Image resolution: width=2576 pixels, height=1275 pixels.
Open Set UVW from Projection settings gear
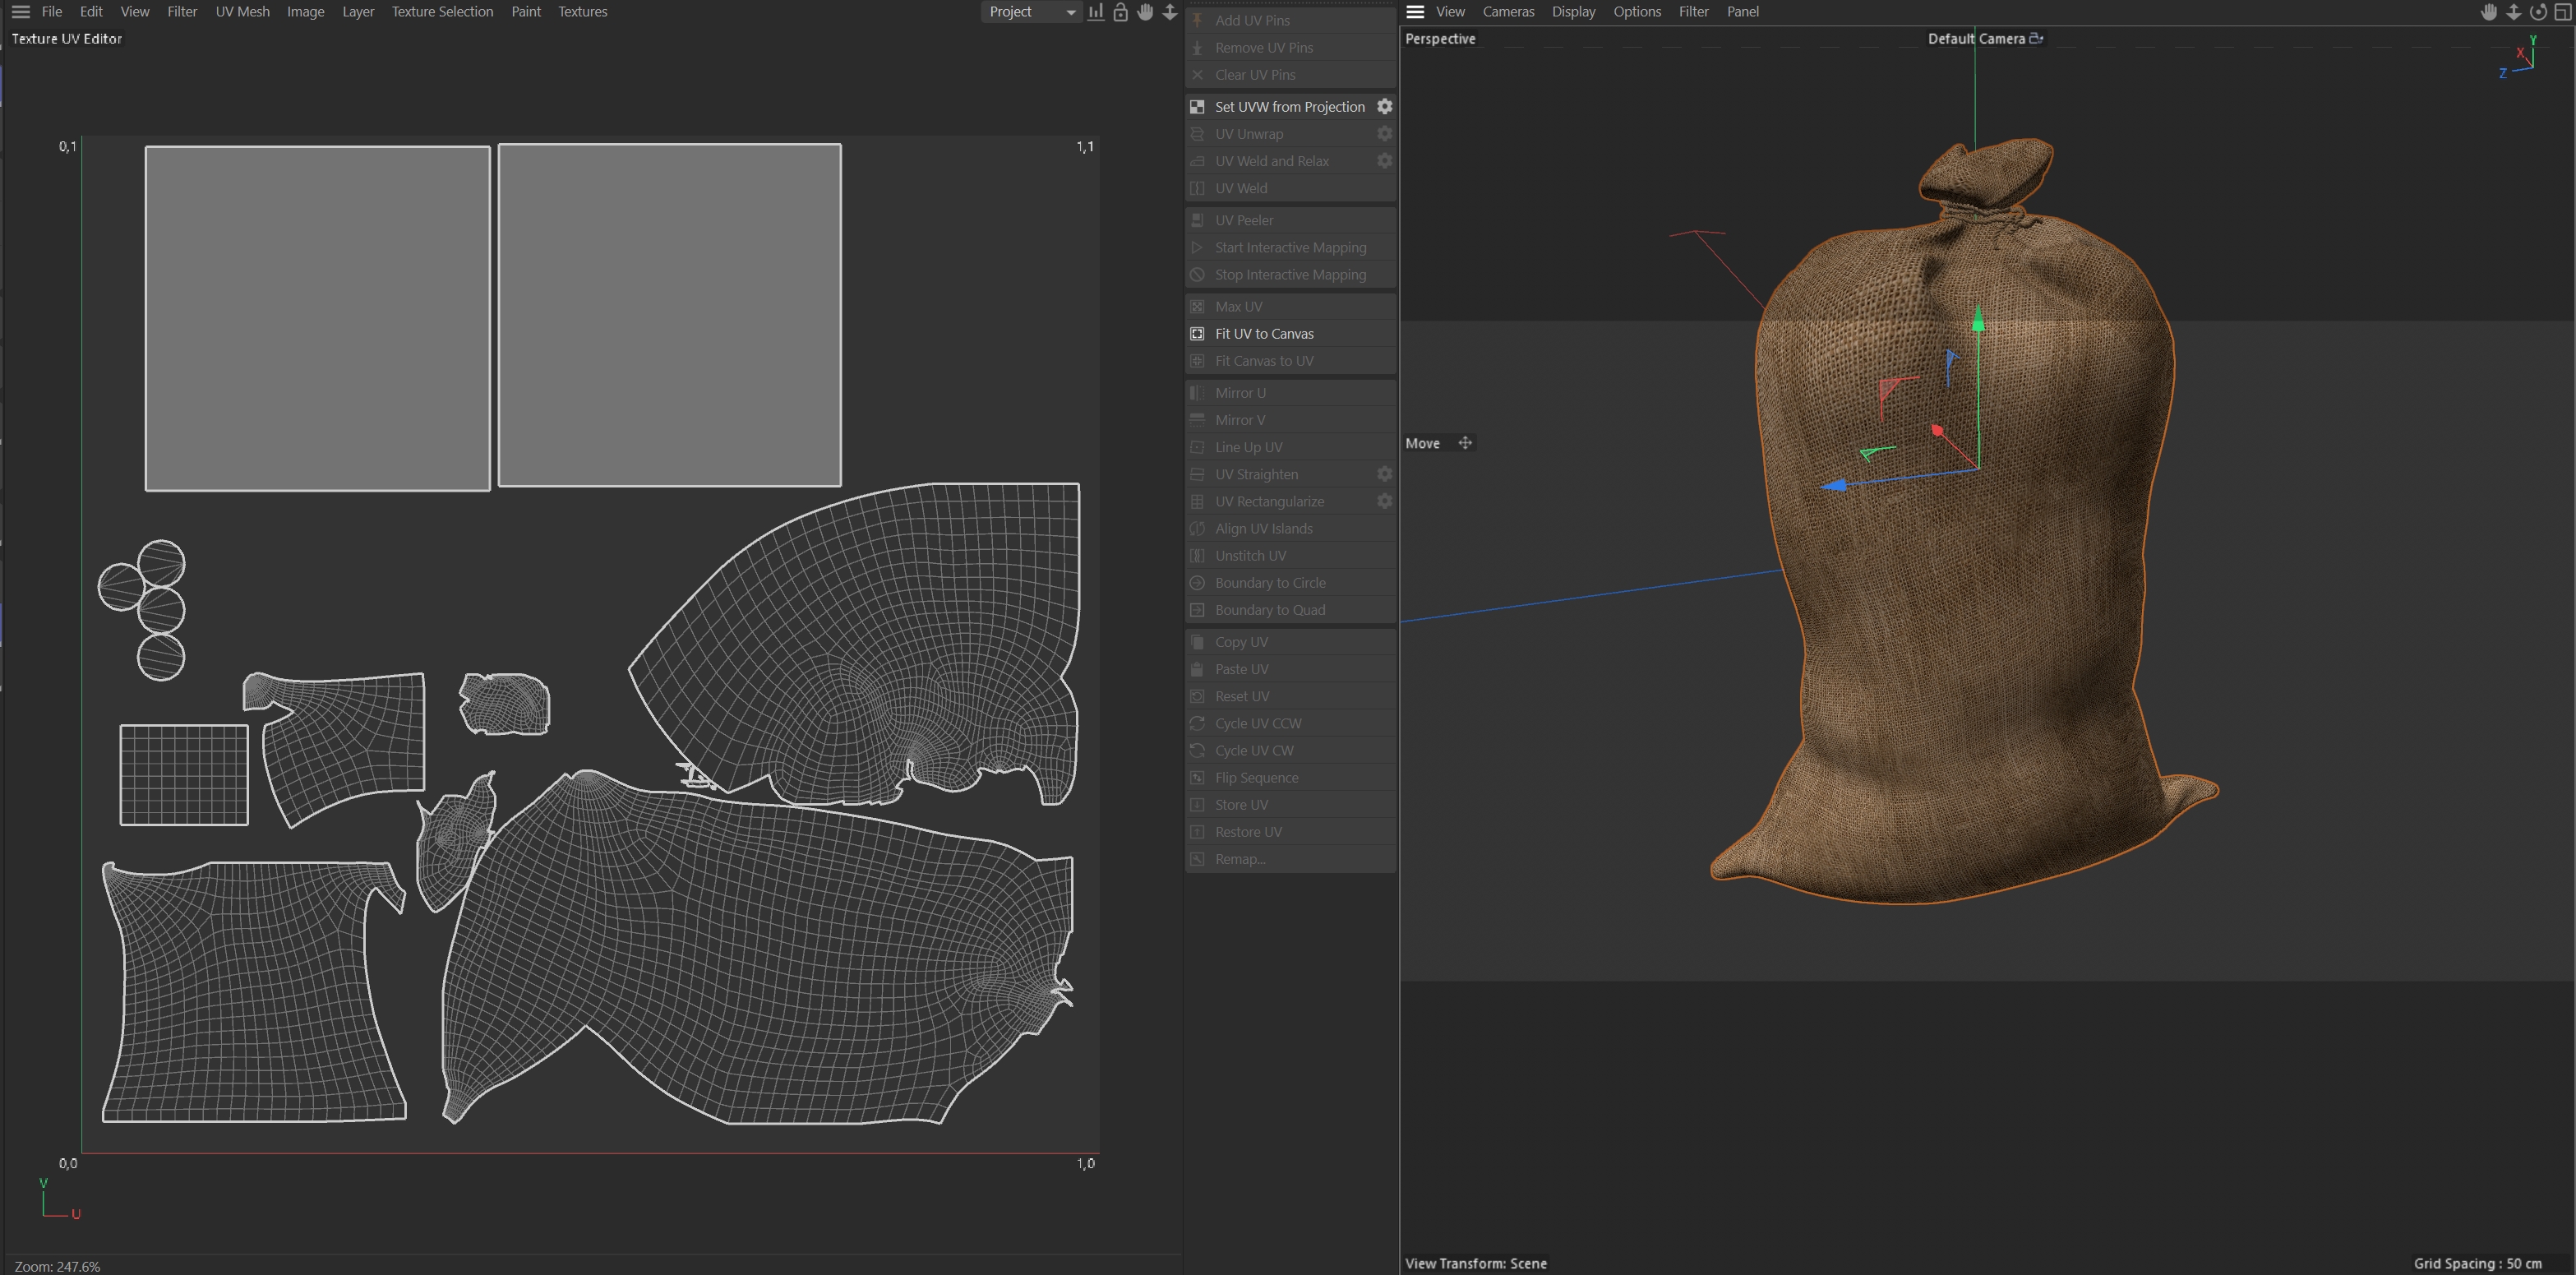(x=1384, y=106)
